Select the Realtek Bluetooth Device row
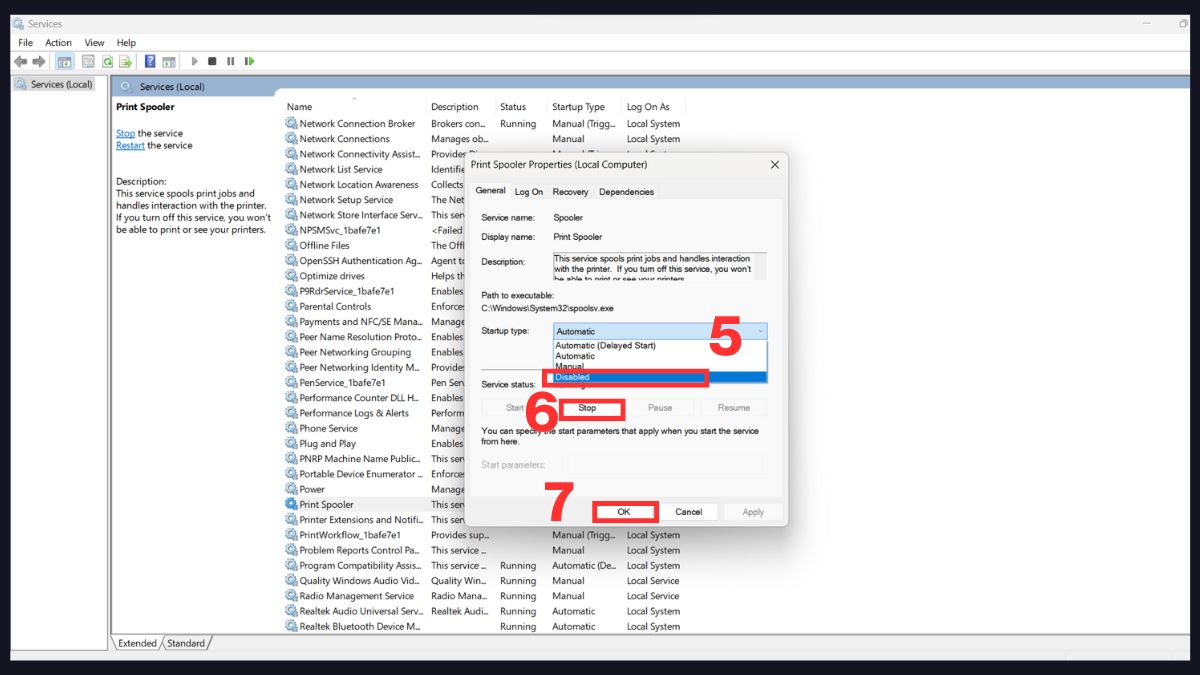The width and height of the screenshot is (1200, 675). 486,626
